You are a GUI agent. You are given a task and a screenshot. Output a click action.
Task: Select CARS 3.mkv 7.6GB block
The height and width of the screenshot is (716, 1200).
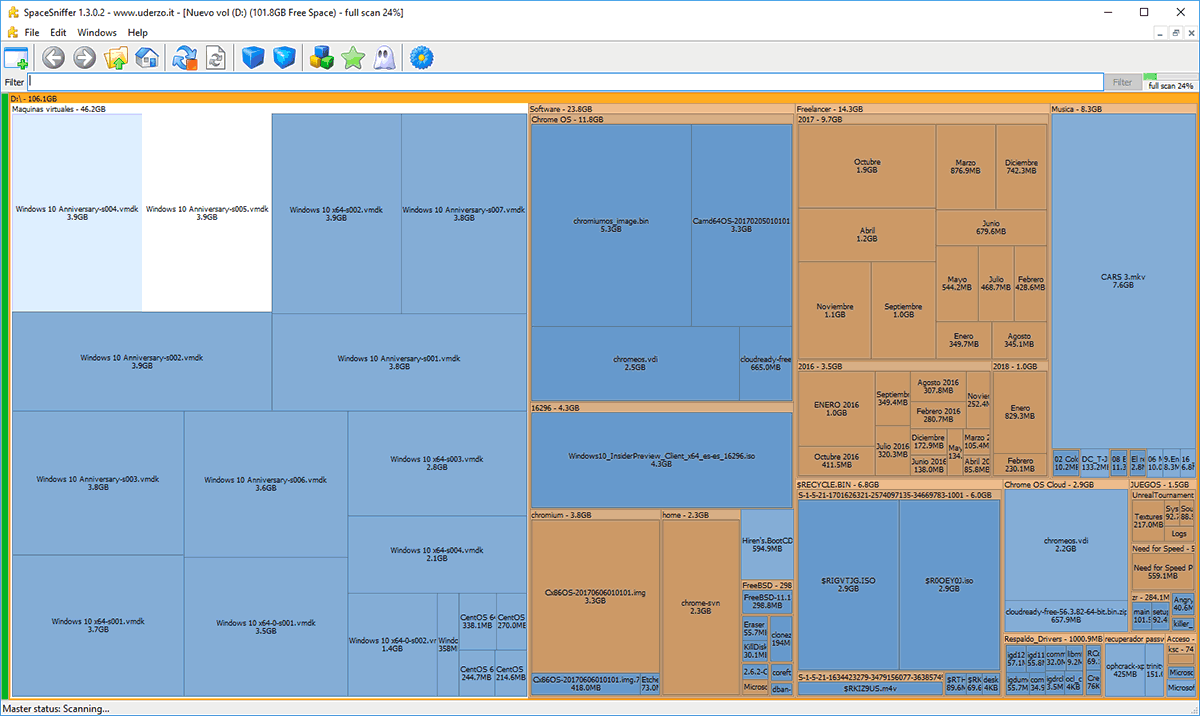pos(1123,281)
